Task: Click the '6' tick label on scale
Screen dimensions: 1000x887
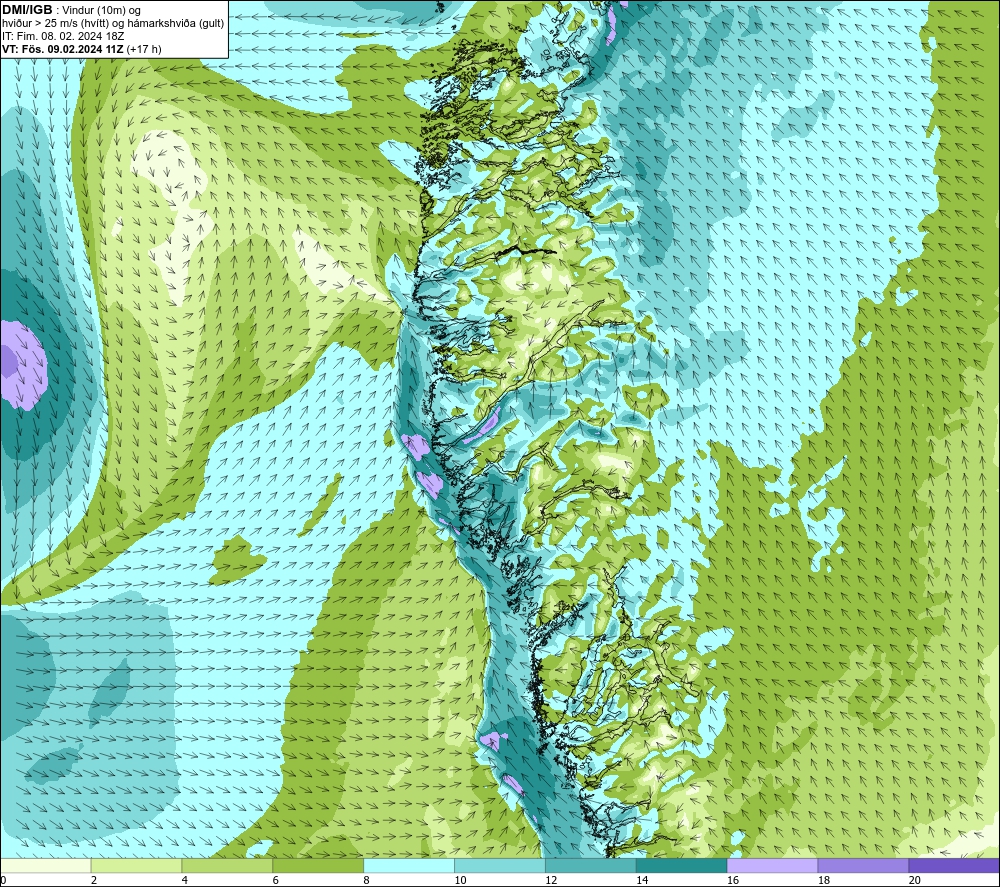Action: pos(276,880)
